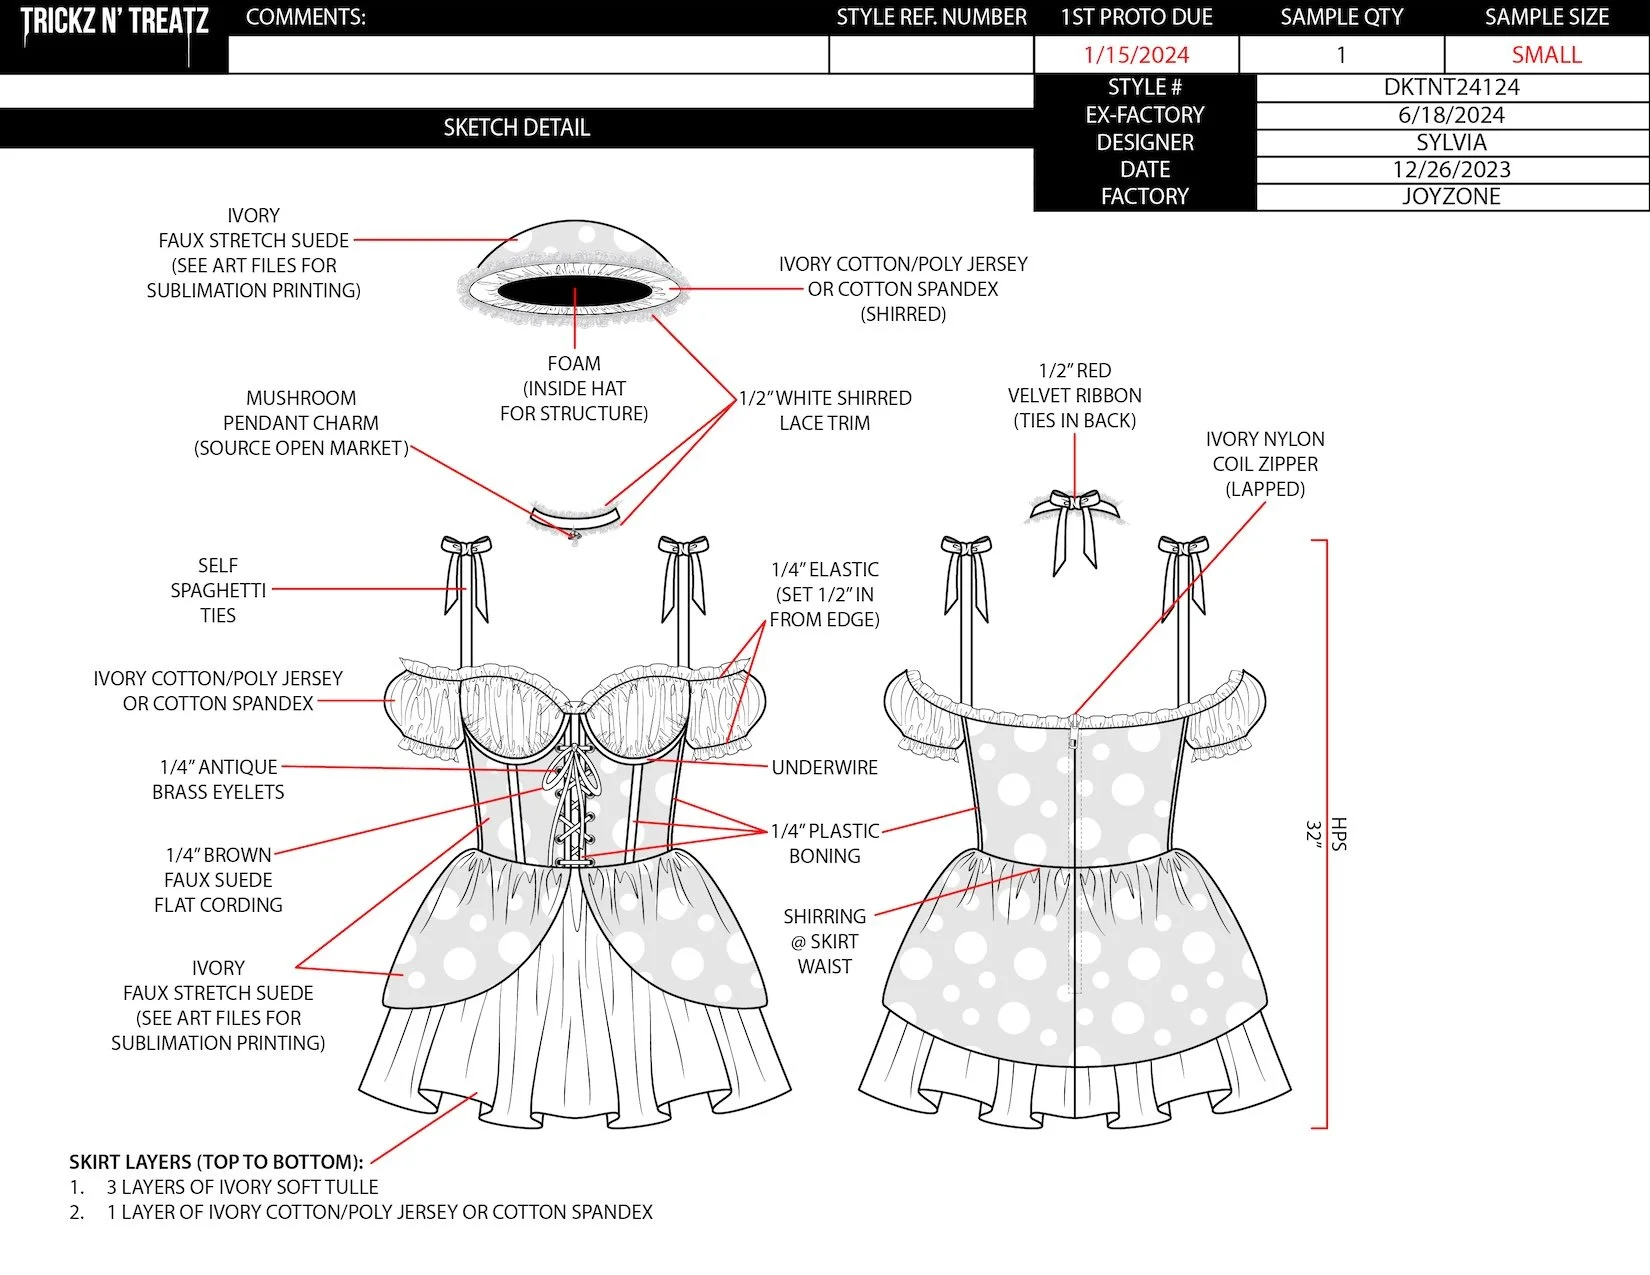1650x1275 pixels.
Task: Expand the EX-FACTORY date field
Action: pos(1450,114)
